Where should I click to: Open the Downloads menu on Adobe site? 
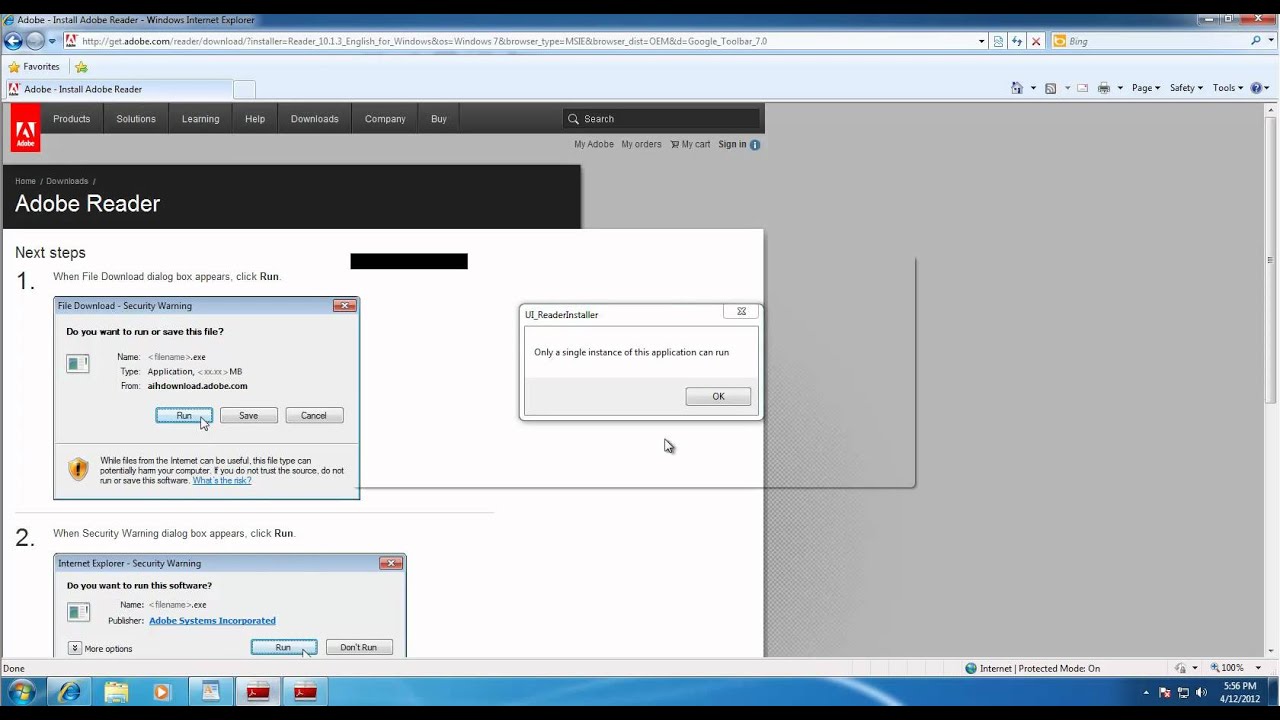315,119
